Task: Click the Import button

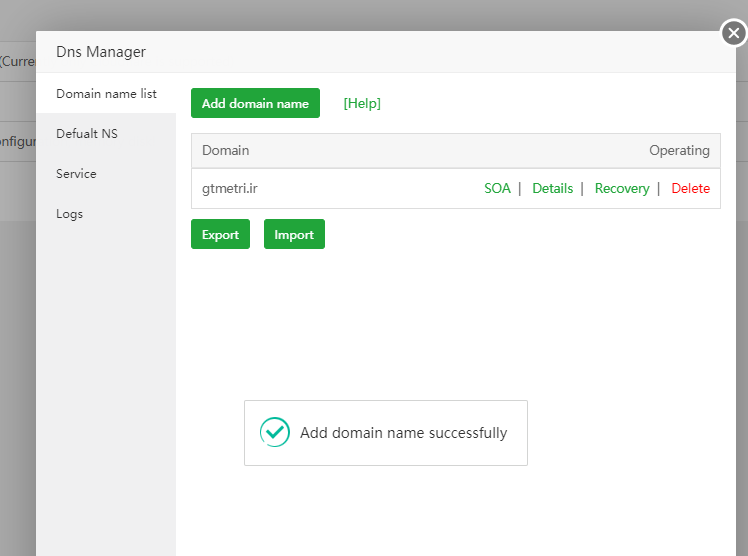Action: pos(294,235)
